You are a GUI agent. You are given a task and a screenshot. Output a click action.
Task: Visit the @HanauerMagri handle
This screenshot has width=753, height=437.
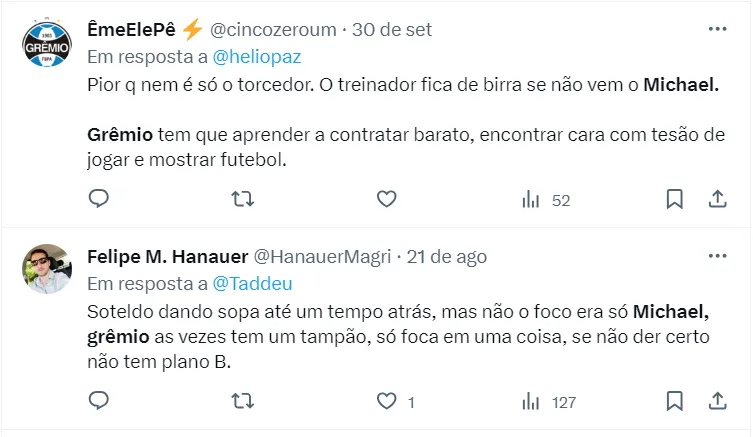click(x=323, y=256)
